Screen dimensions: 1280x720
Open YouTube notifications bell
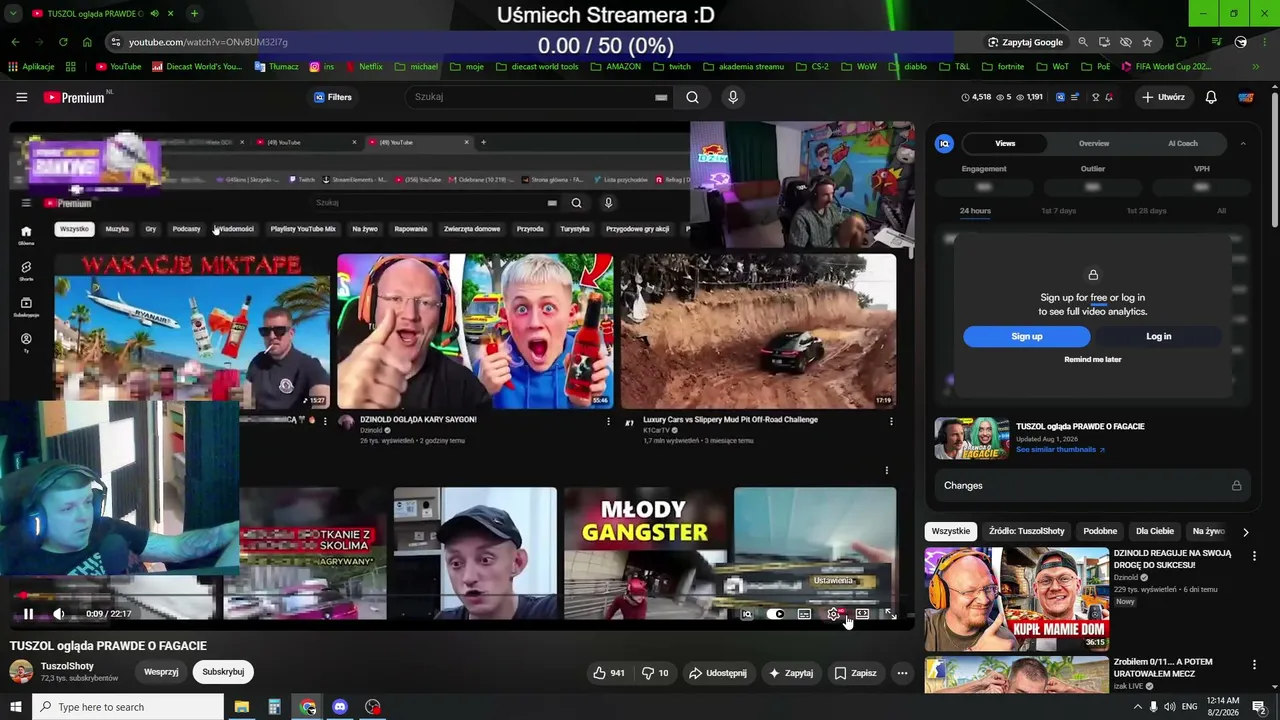[x=1211, y=97]
